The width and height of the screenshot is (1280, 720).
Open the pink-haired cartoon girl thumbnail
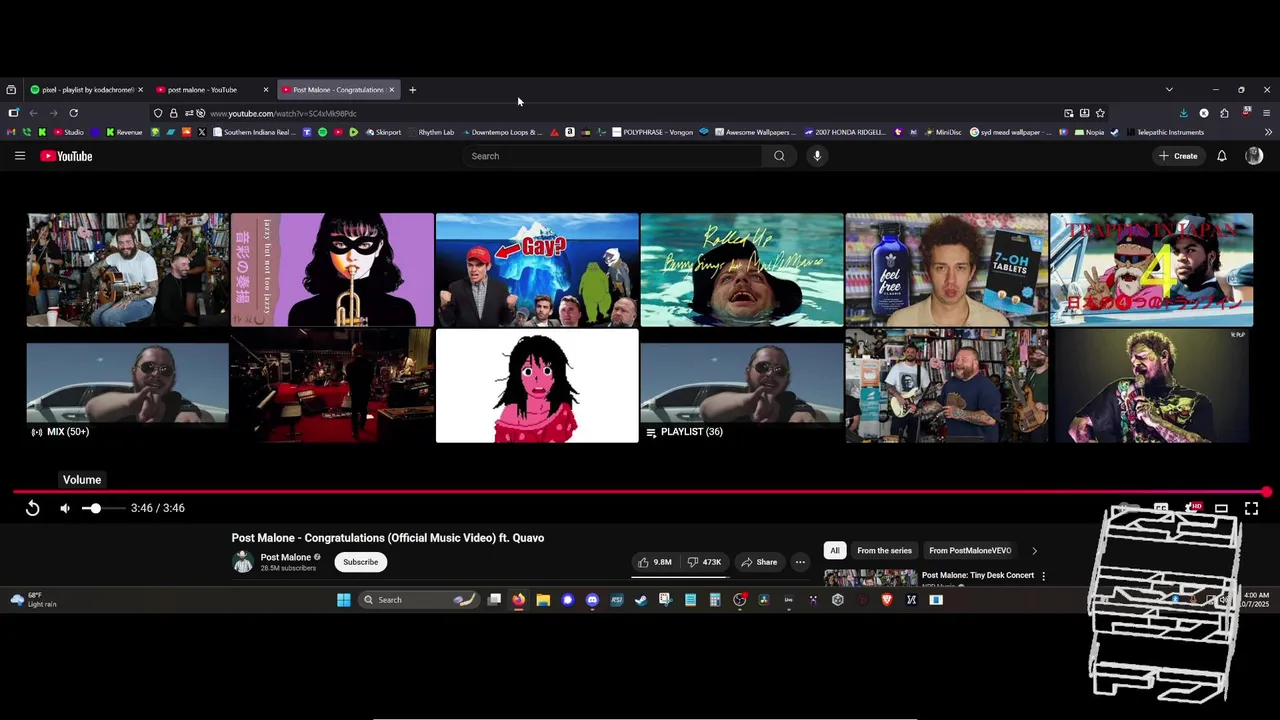click(x=537, y=386)
